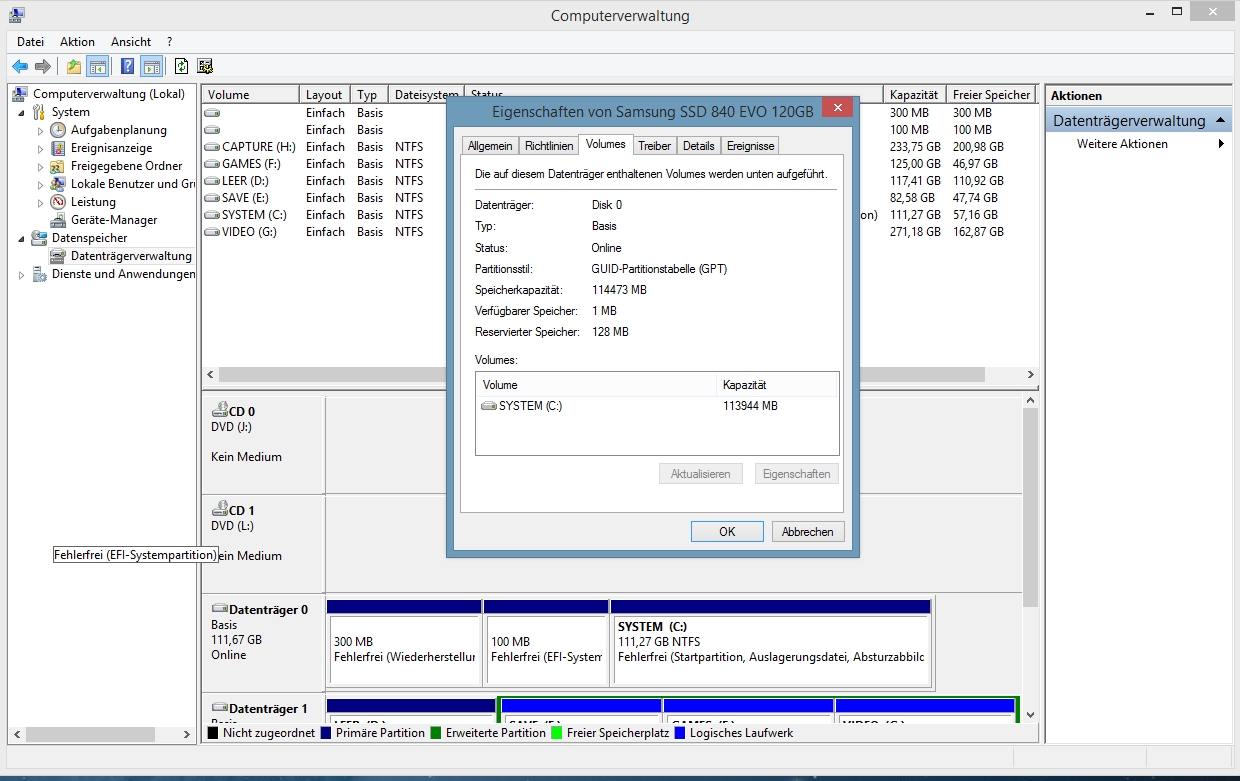Sort by the Kapazität column in the main list
The width and height of the screenshot is (1240, 781).
coord(915,95)
